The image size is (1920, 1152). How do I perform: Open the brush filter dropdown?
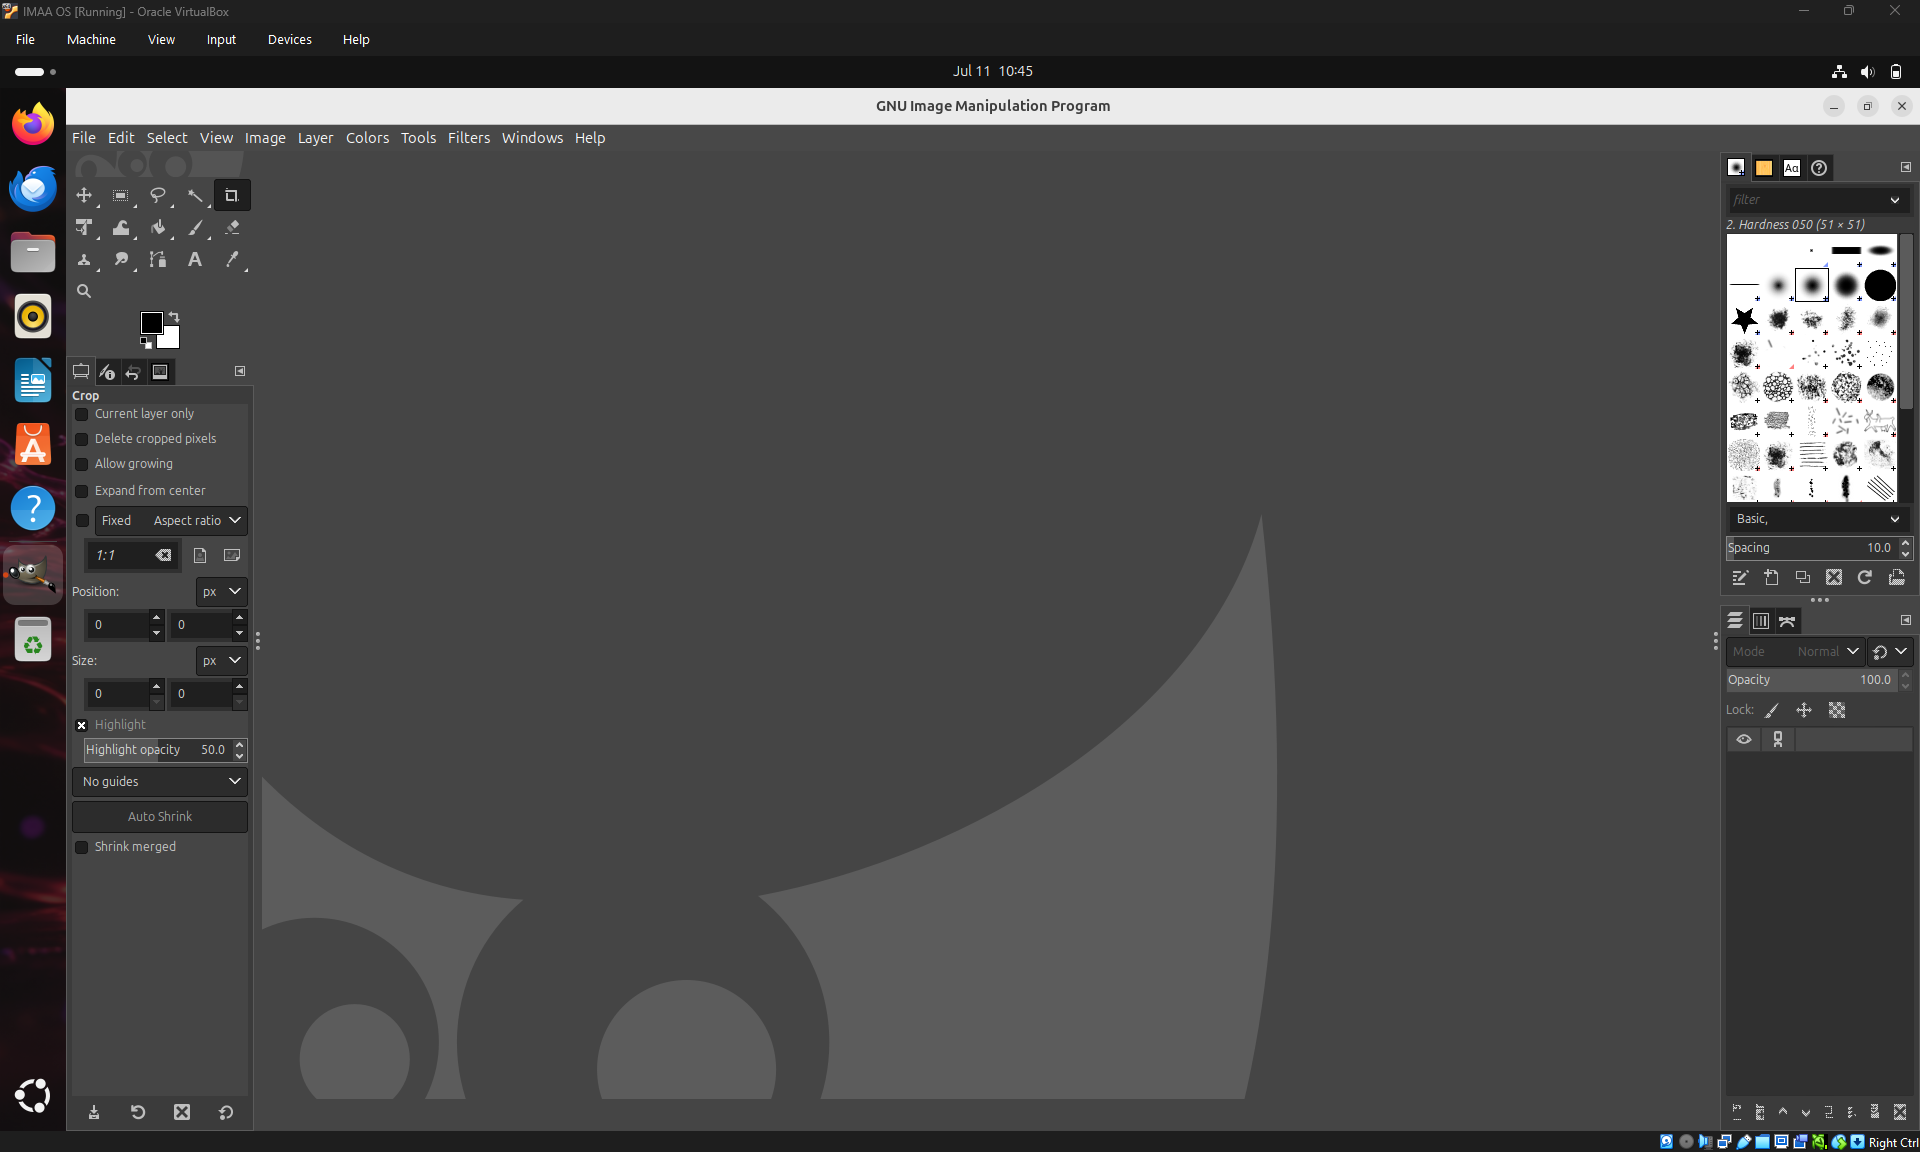(x=1894, y=200)
